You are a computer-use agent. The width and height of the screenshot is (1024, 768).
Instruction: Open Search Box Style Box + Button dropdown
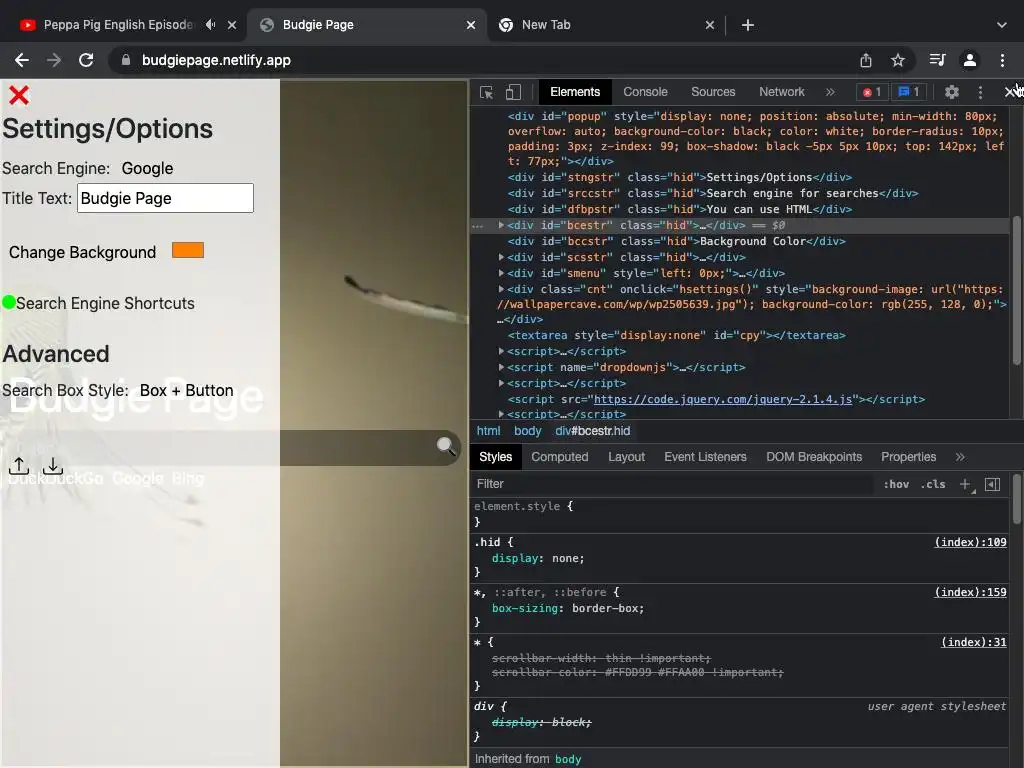[187, 391]
